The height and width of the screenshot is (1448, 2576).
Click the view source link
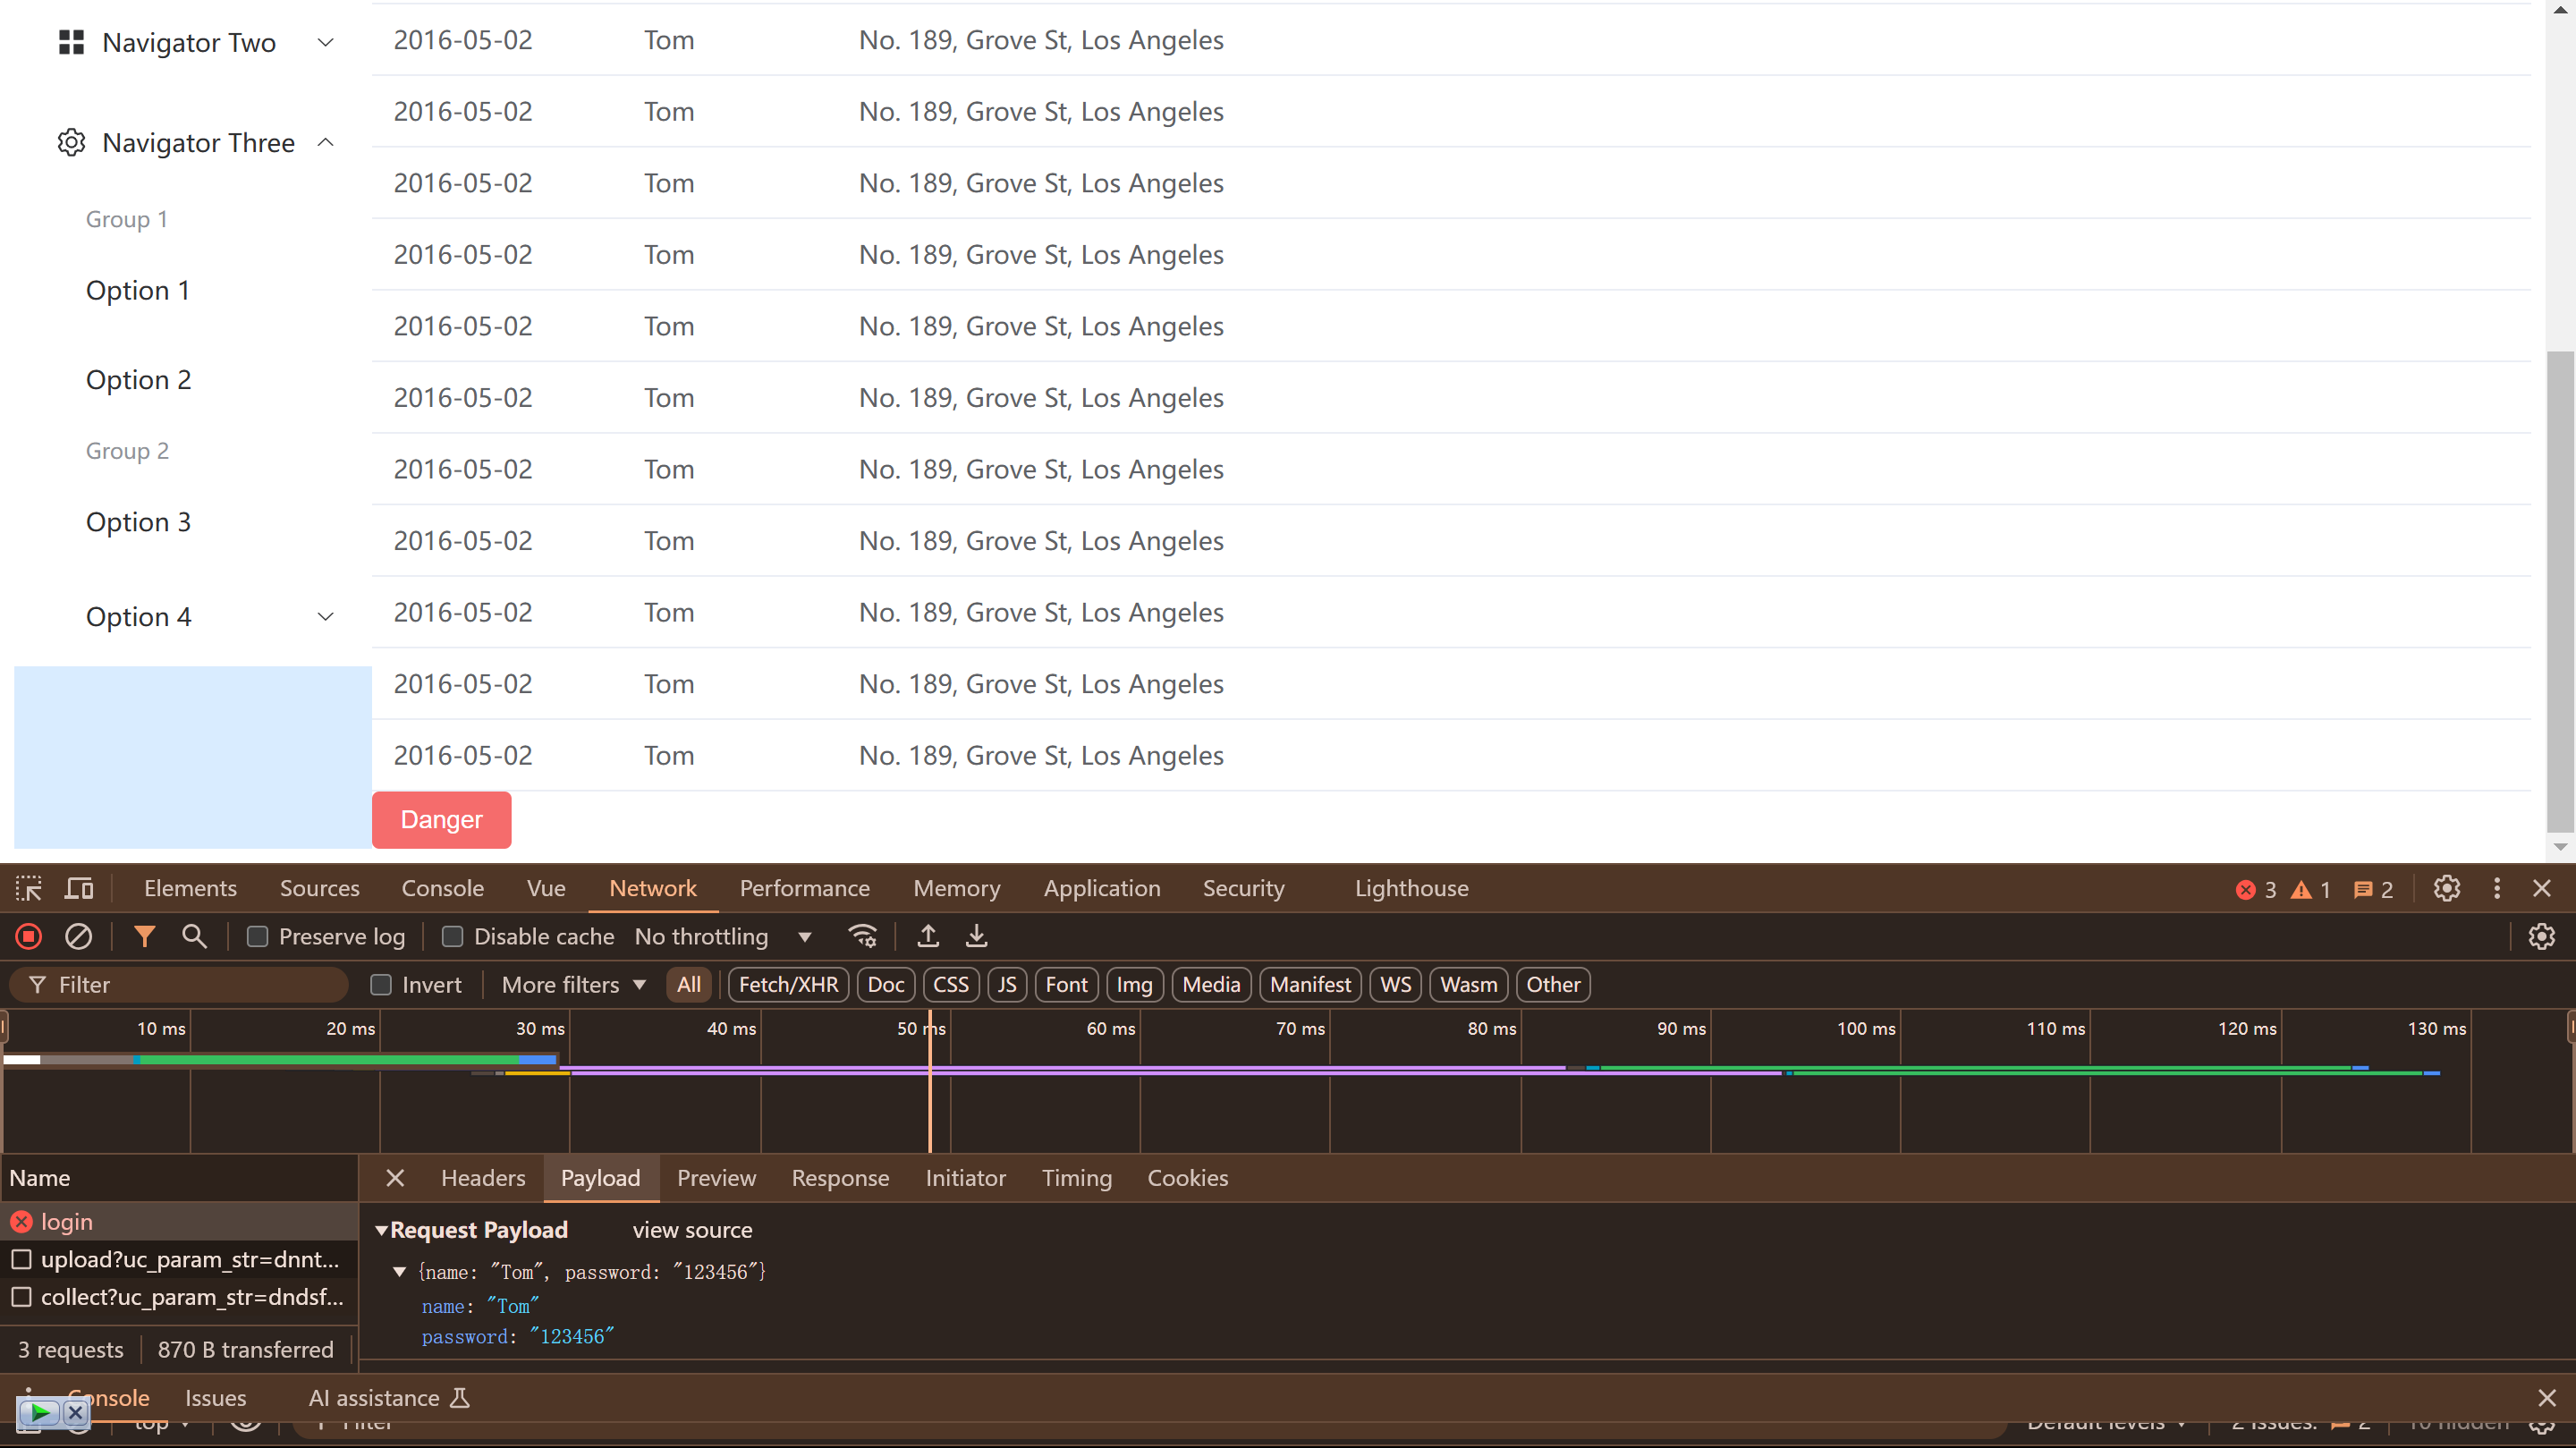(692, 1229)
